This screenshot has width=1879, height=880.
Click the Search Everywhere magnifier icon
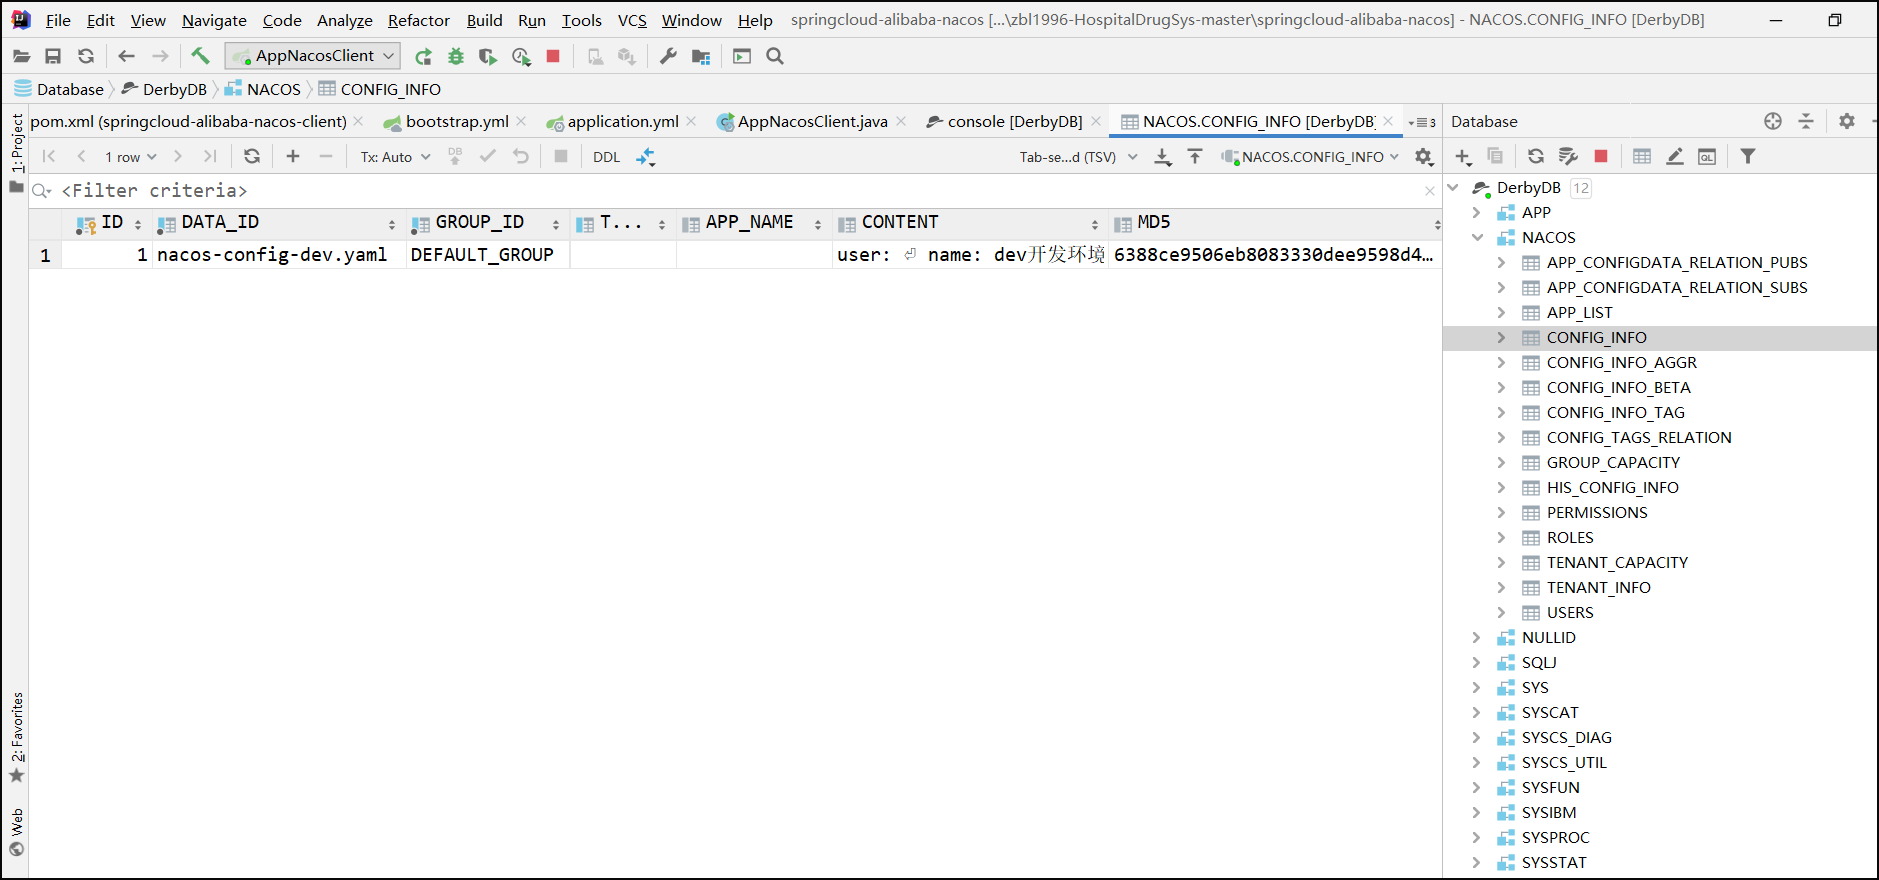click(x=775, y=56)
